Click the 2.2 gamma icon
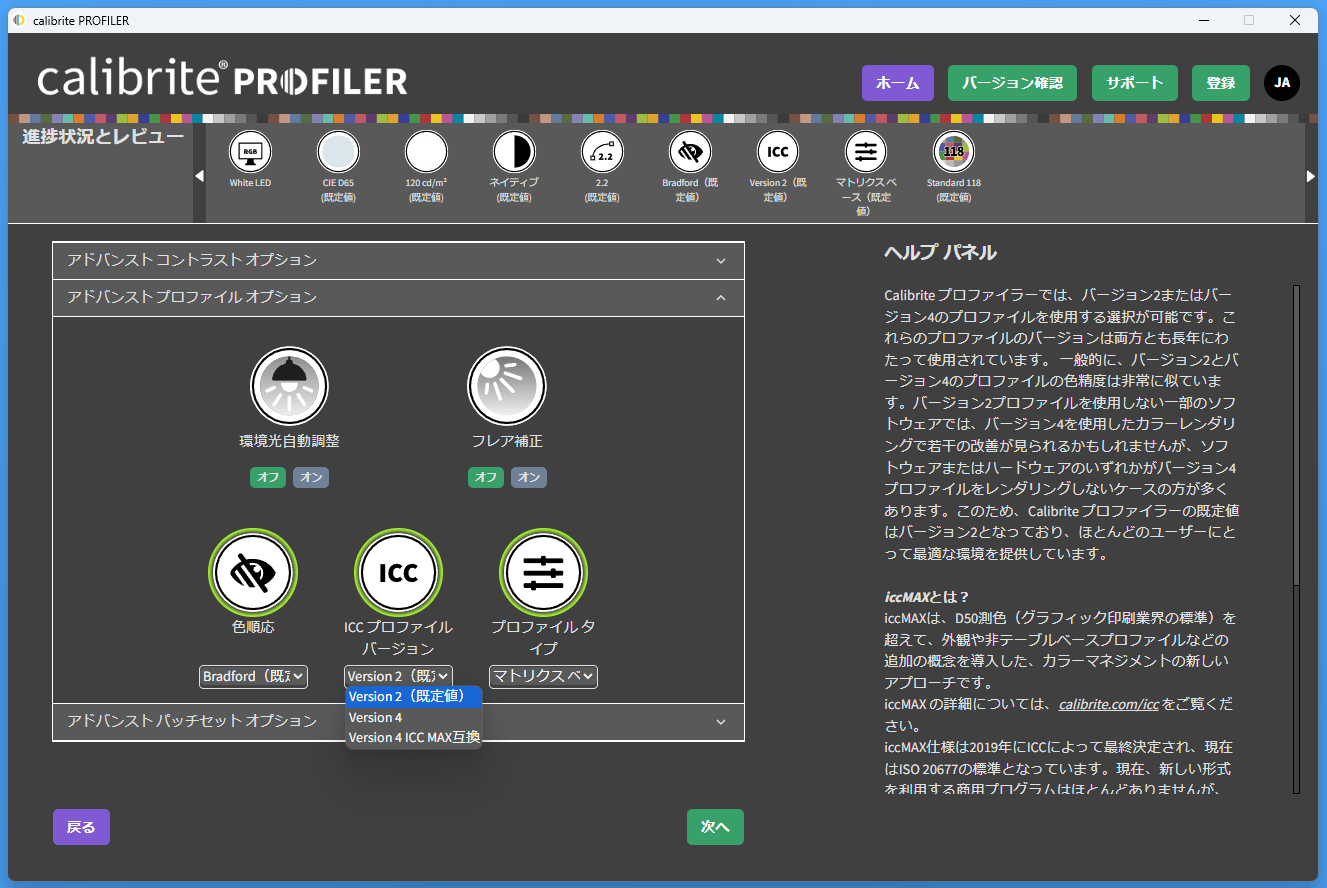 point(602,152)
